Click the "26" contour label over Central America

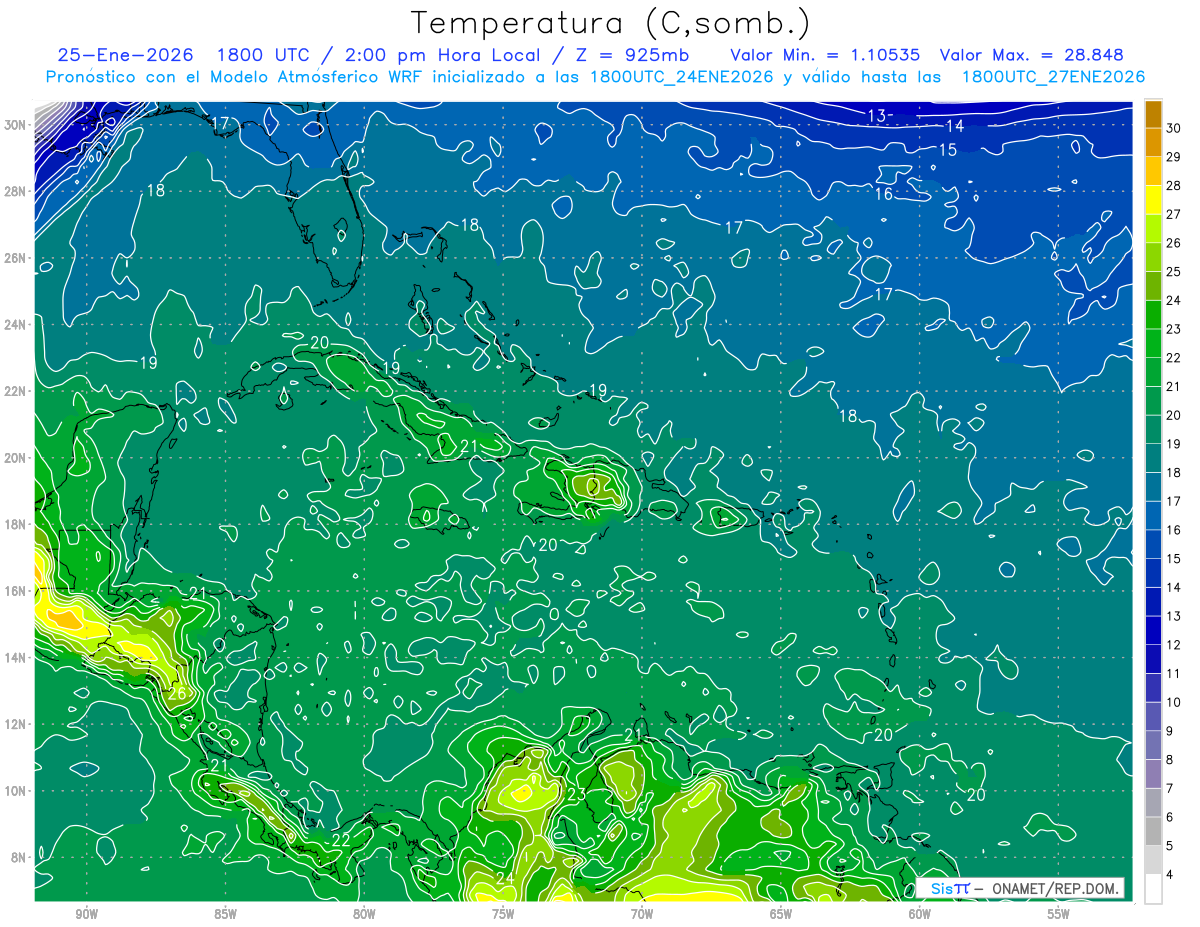(177, 694)
